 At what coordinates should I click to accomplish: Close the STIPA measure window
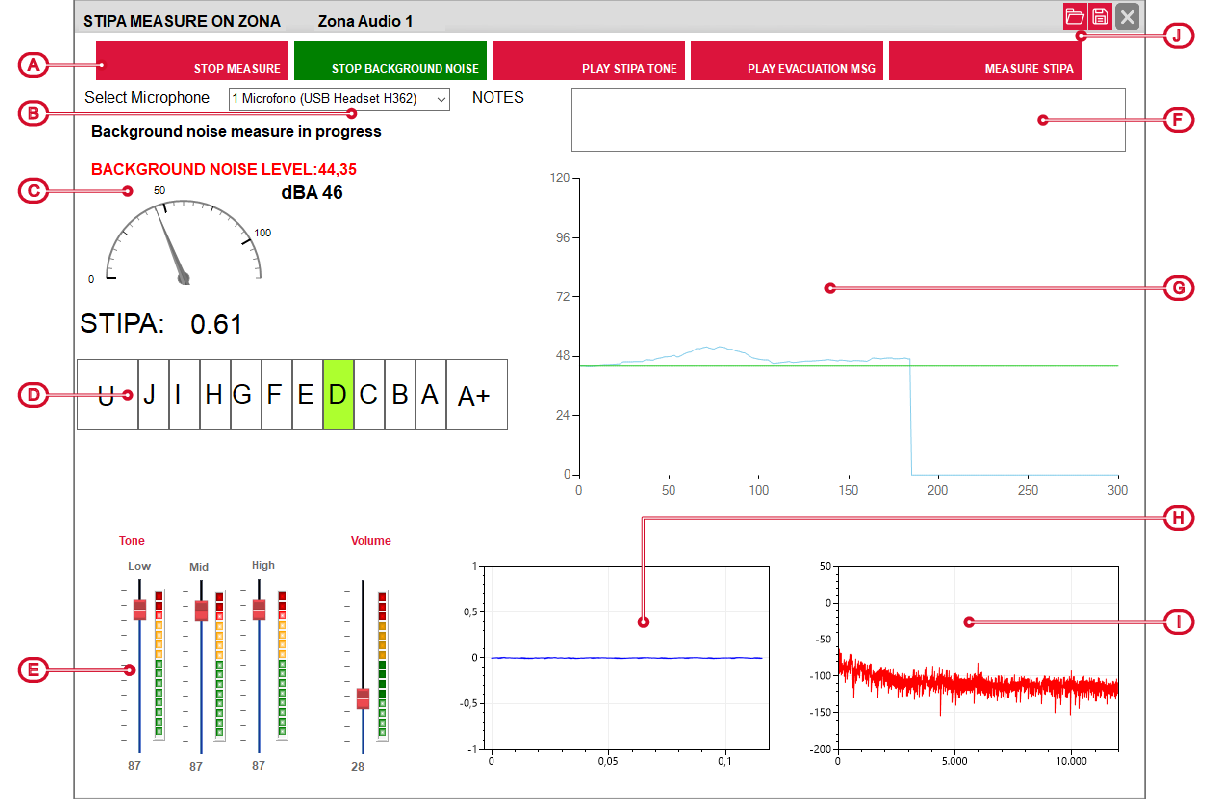(1127, 16)
